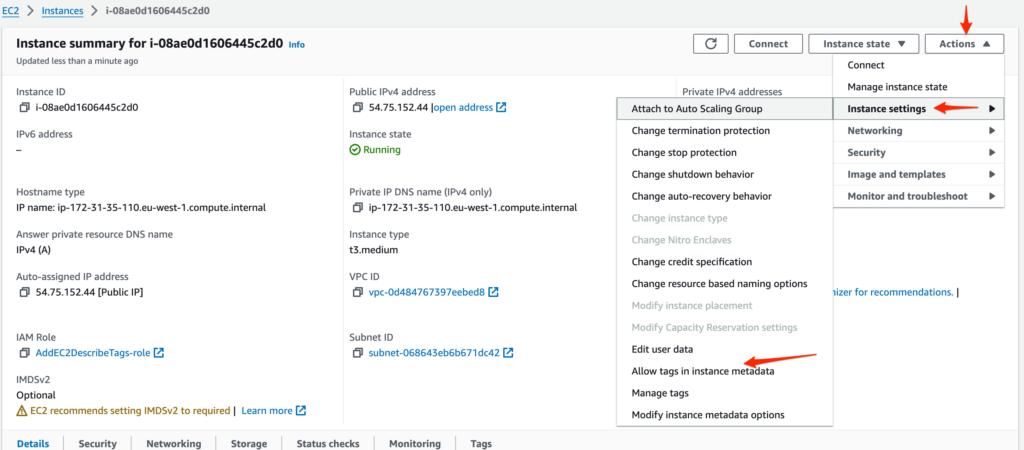Image resolution: width=1024 pixels, height=450 pixels.
Task: Switch to the Security tab
Action: pyautogui.click(x=97, y=443)
